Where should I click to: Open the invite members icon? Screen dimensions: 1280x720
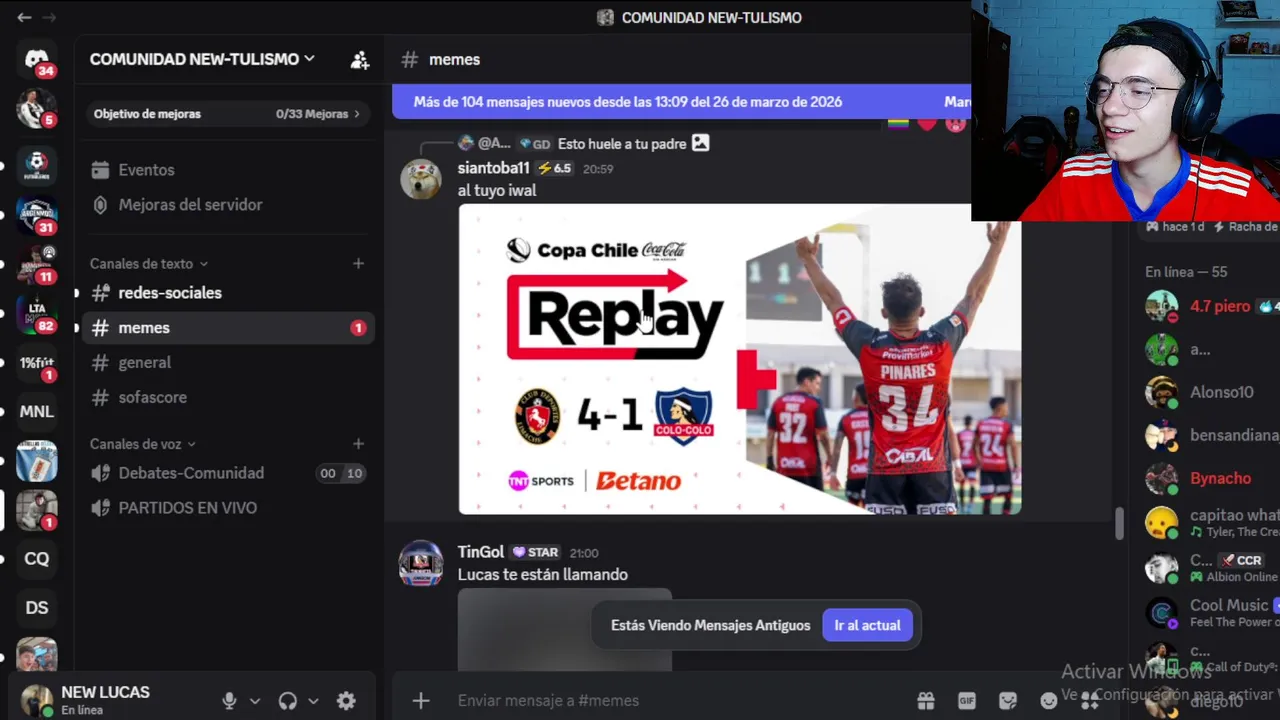359,60
